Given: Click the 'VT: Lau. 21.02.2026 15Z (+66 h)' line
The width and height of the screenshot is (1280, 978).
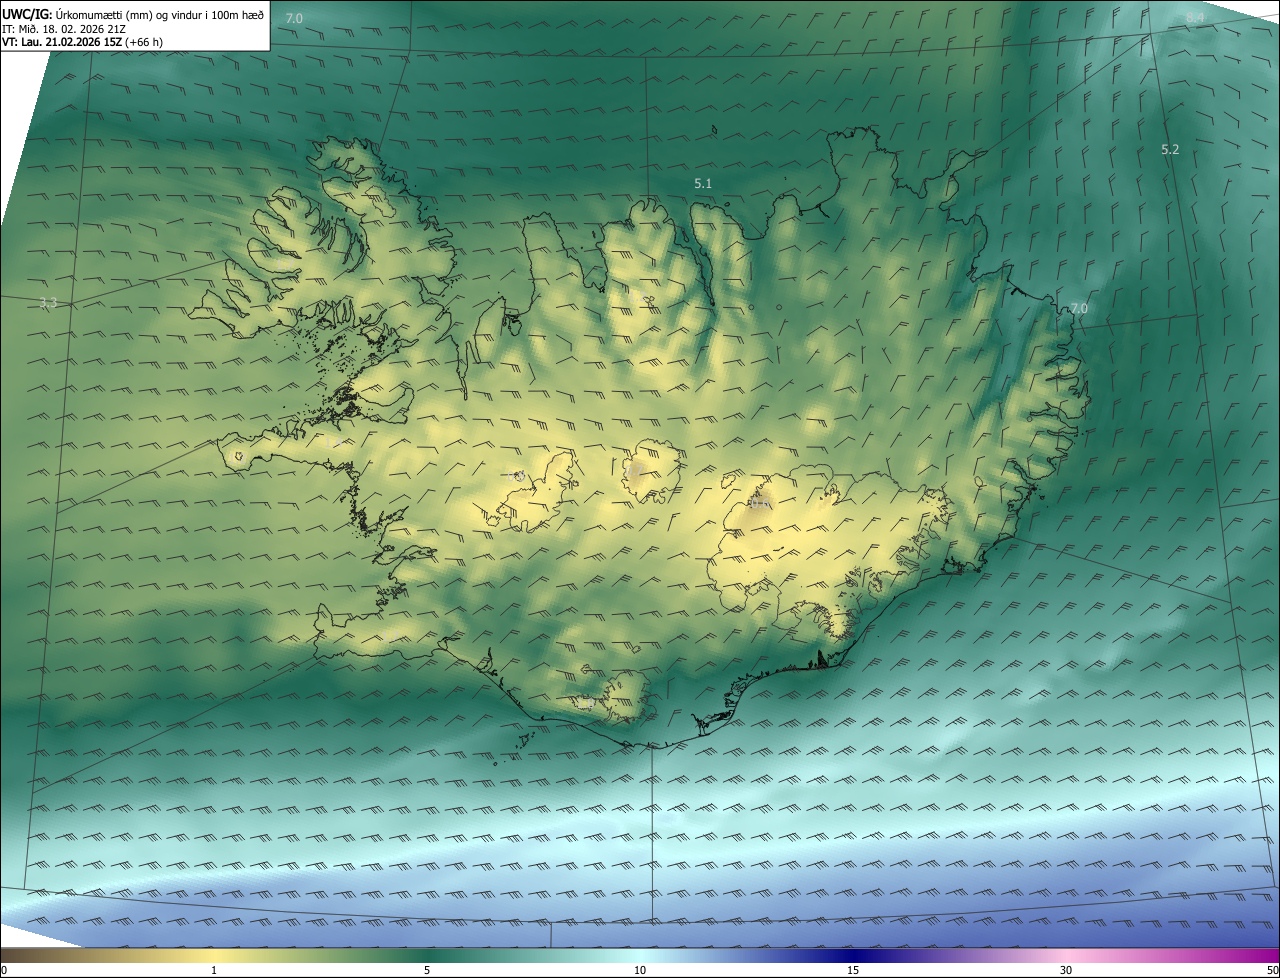Looking at the screenshot, I should coord(82,42).
